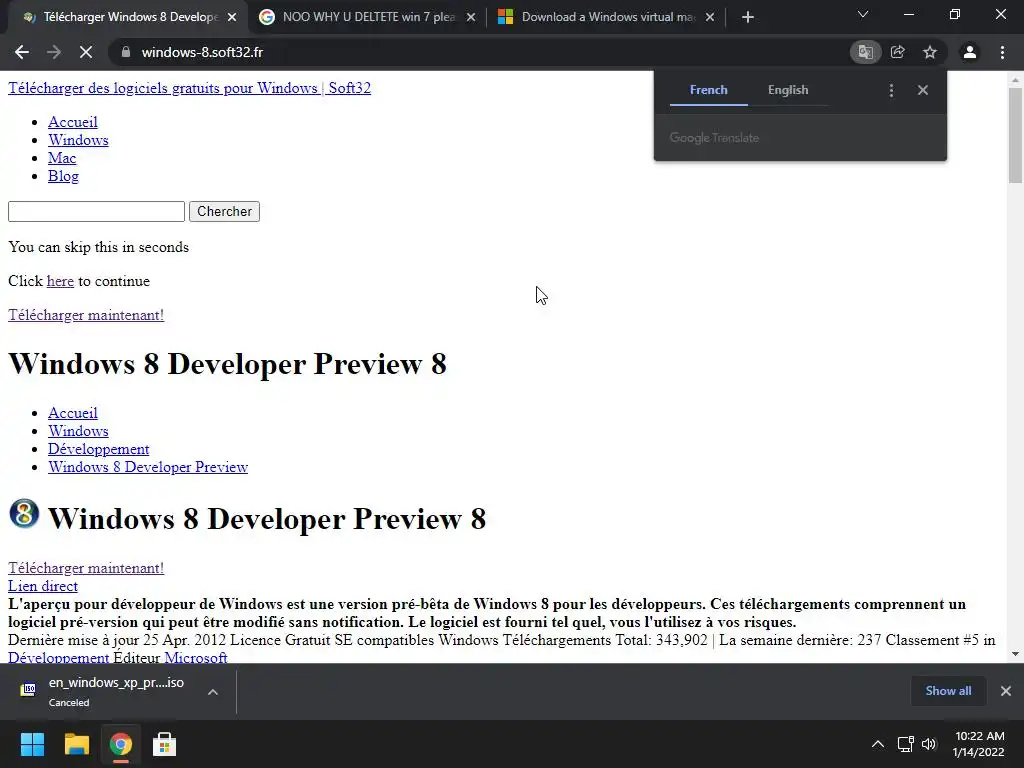This screenshot has width=1024, height=768.
Task: Open the Soft32 header link
Action: coord(189,88)
